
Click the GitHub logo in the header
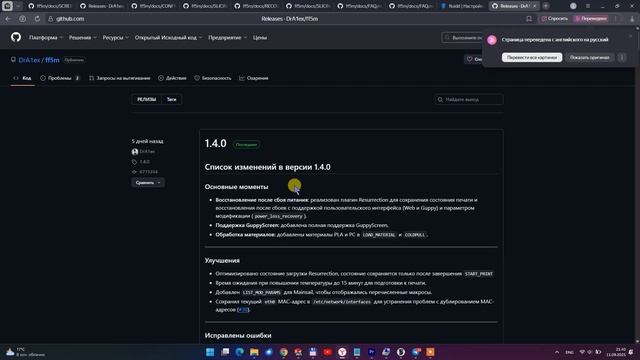coord(16,37)
